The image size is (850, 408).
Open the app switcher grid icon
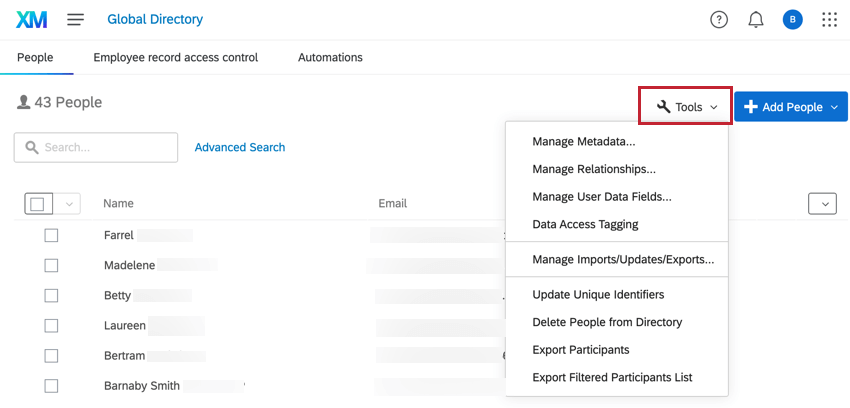[829, 19]
